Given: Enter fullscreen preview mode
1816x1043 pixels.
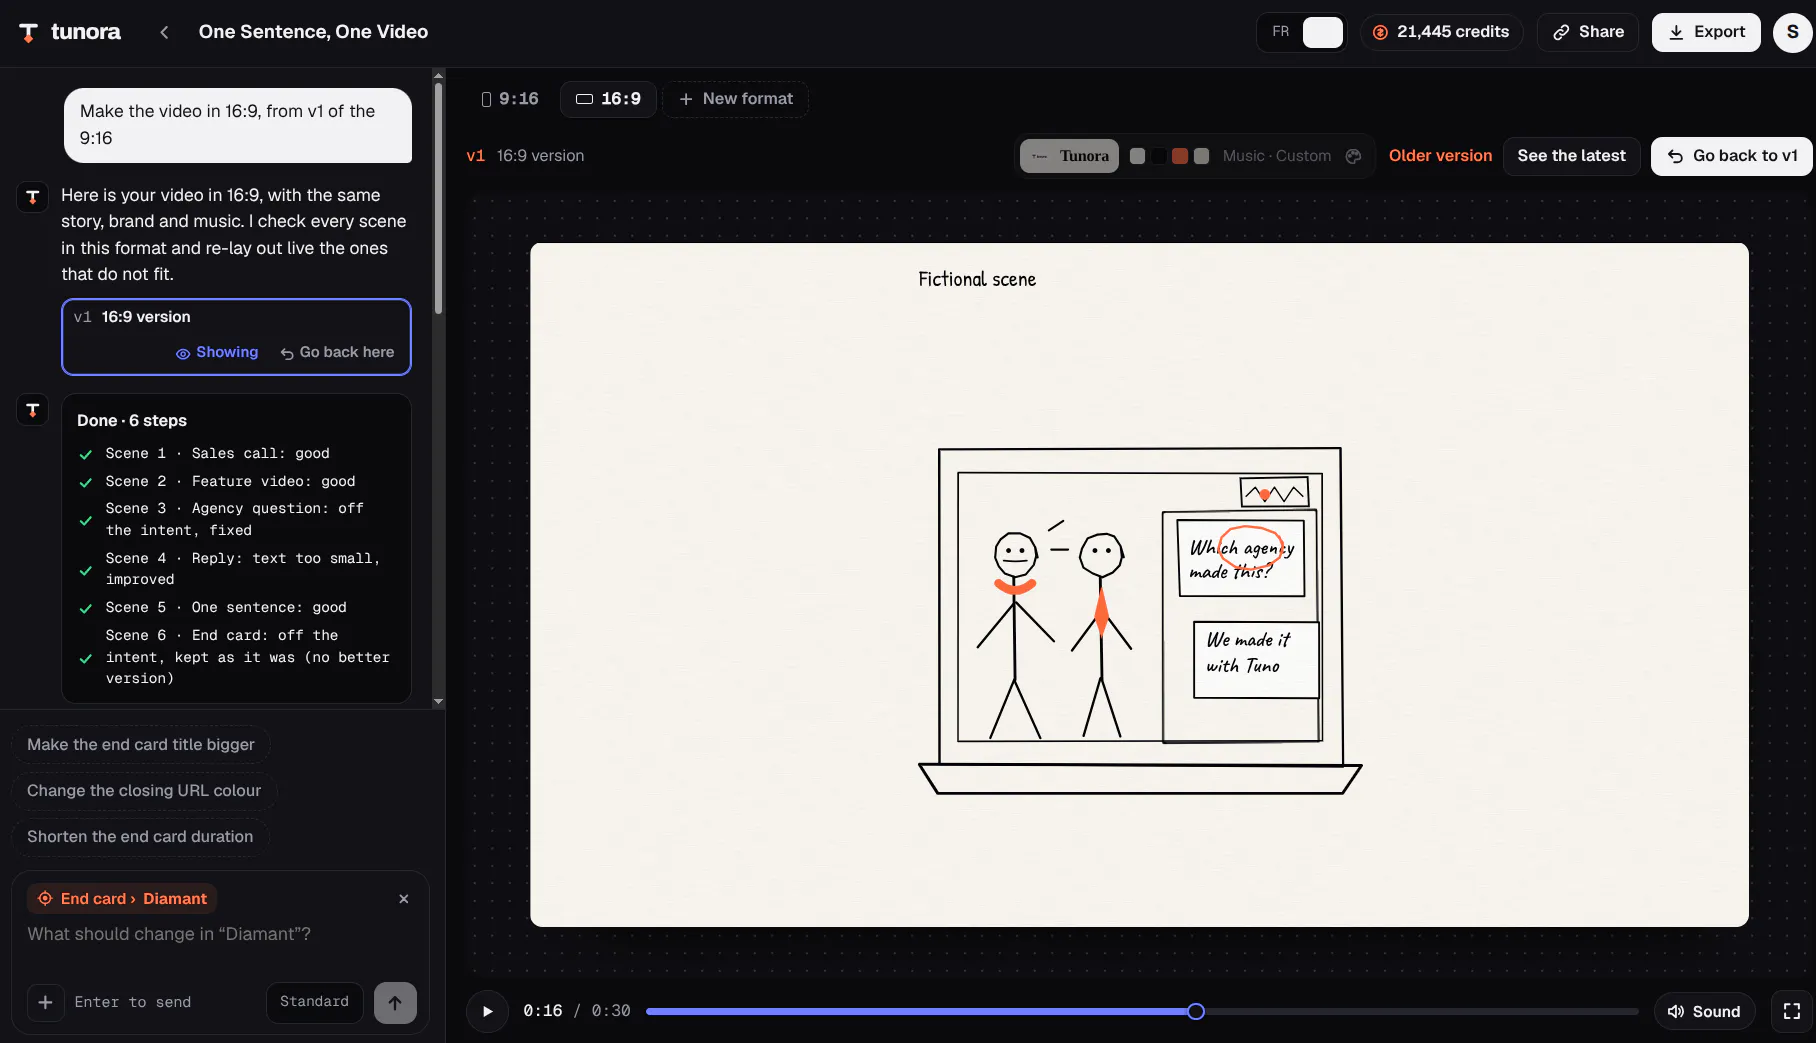Looking at the screenshot, I should pyautogui.click(x=1792, y=1011).
